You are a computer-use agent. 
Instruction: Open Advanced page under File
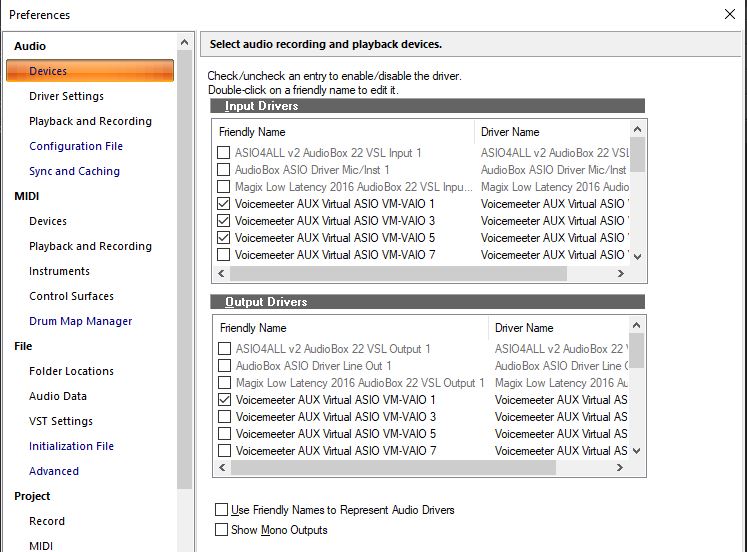[54, 471]
